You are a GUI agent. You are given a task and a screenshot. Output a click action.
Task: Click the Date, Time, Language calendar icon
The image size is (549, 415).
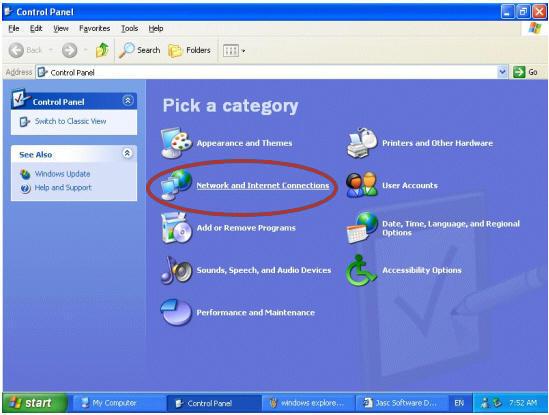click(362, 228)
